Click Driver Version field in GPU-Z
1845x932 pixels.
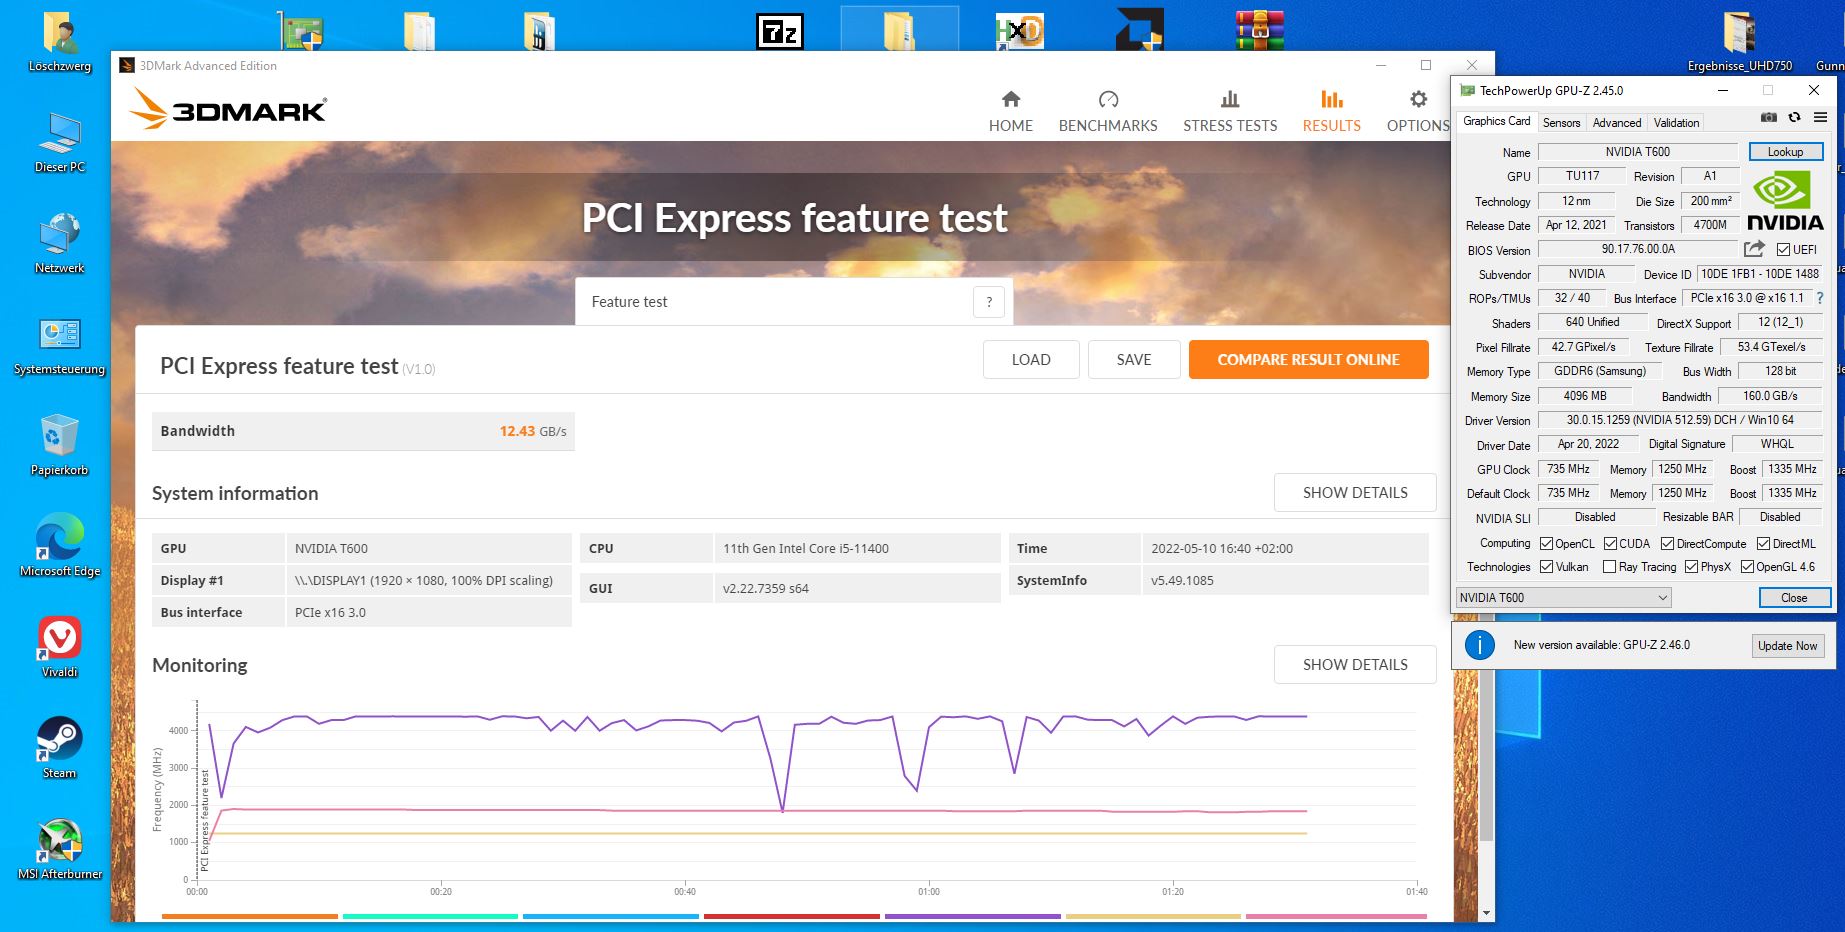tap(1680, 420)
